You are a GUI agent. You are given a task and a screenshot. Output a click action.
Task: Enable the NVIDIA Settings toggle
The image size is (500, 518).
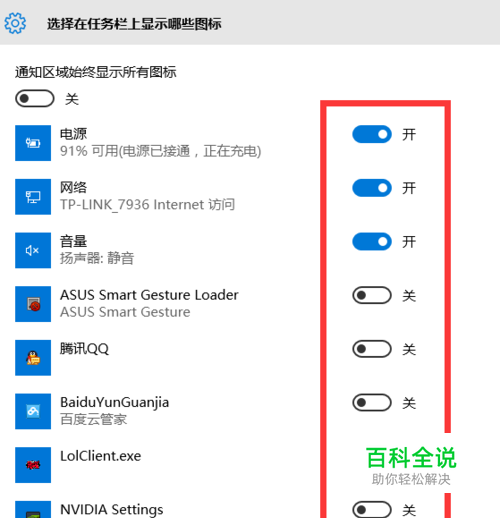click(x=372, y=509)
